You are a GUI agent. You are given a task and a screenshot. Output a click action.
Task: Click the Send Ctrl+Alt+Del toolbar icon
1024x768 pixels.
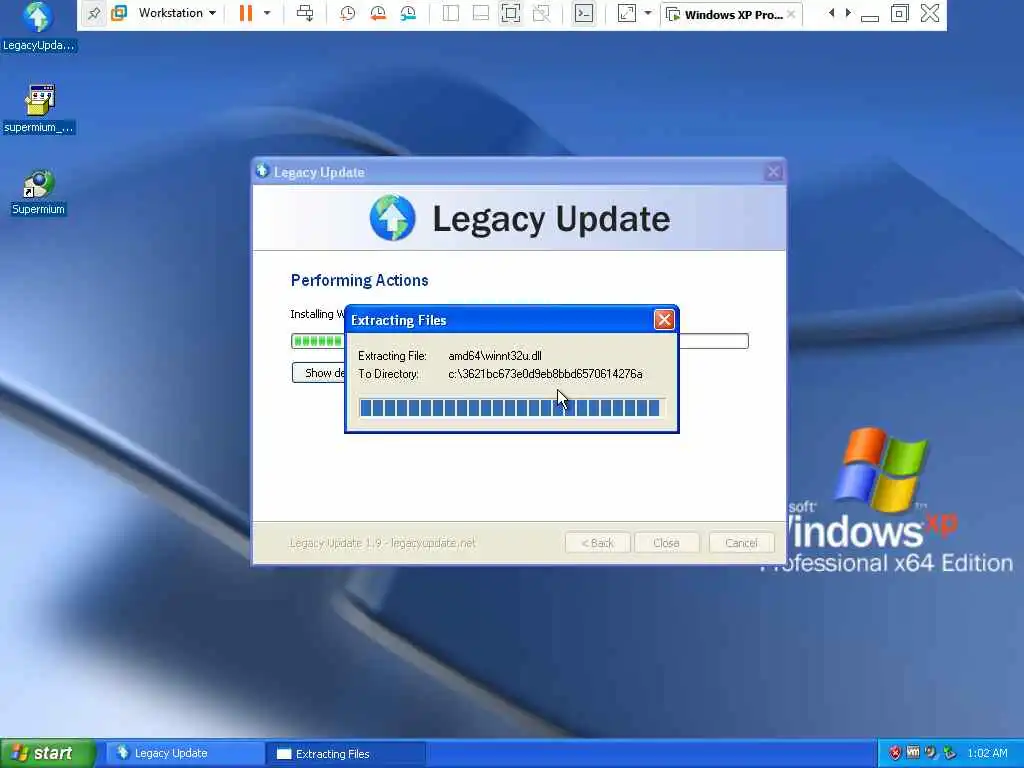coord(305,13)
